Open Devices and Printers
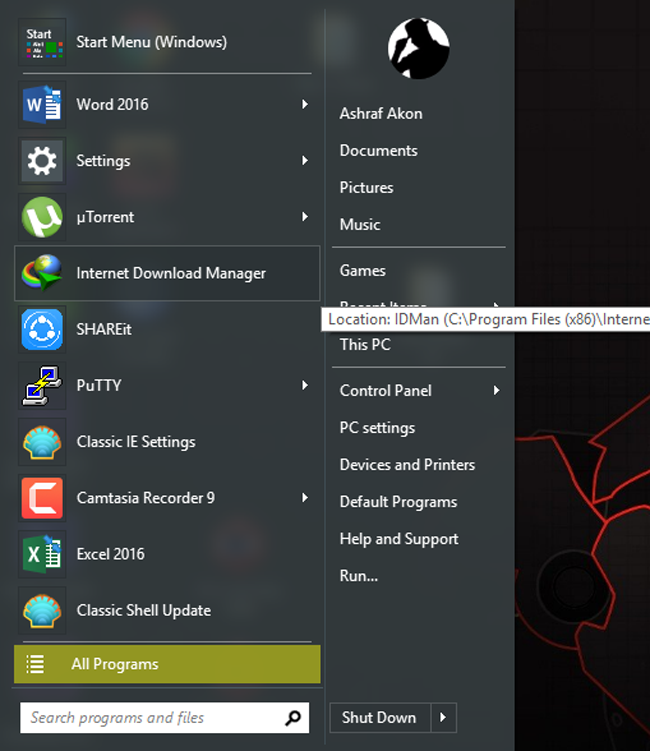Image resolution: width=650 pixels, height=751 pixels. tap(407, 465)
